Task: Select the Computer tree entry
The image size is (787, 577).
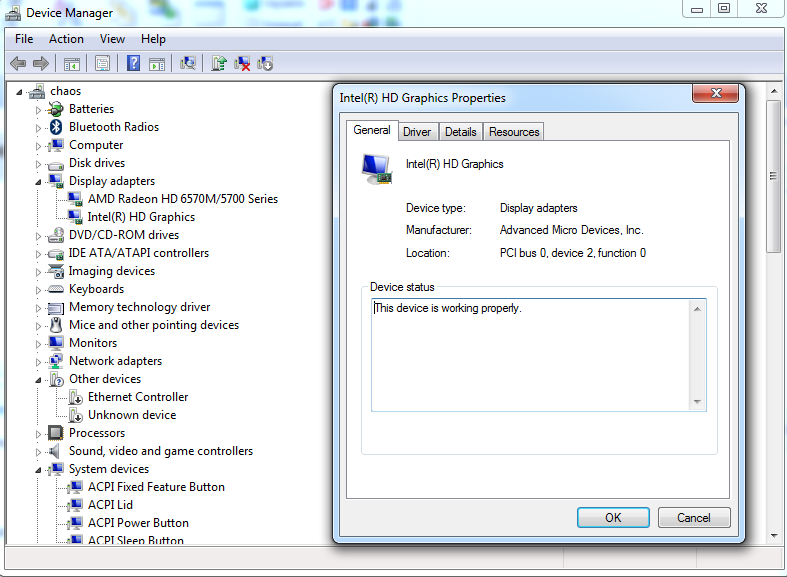Action: coord(96,145)
